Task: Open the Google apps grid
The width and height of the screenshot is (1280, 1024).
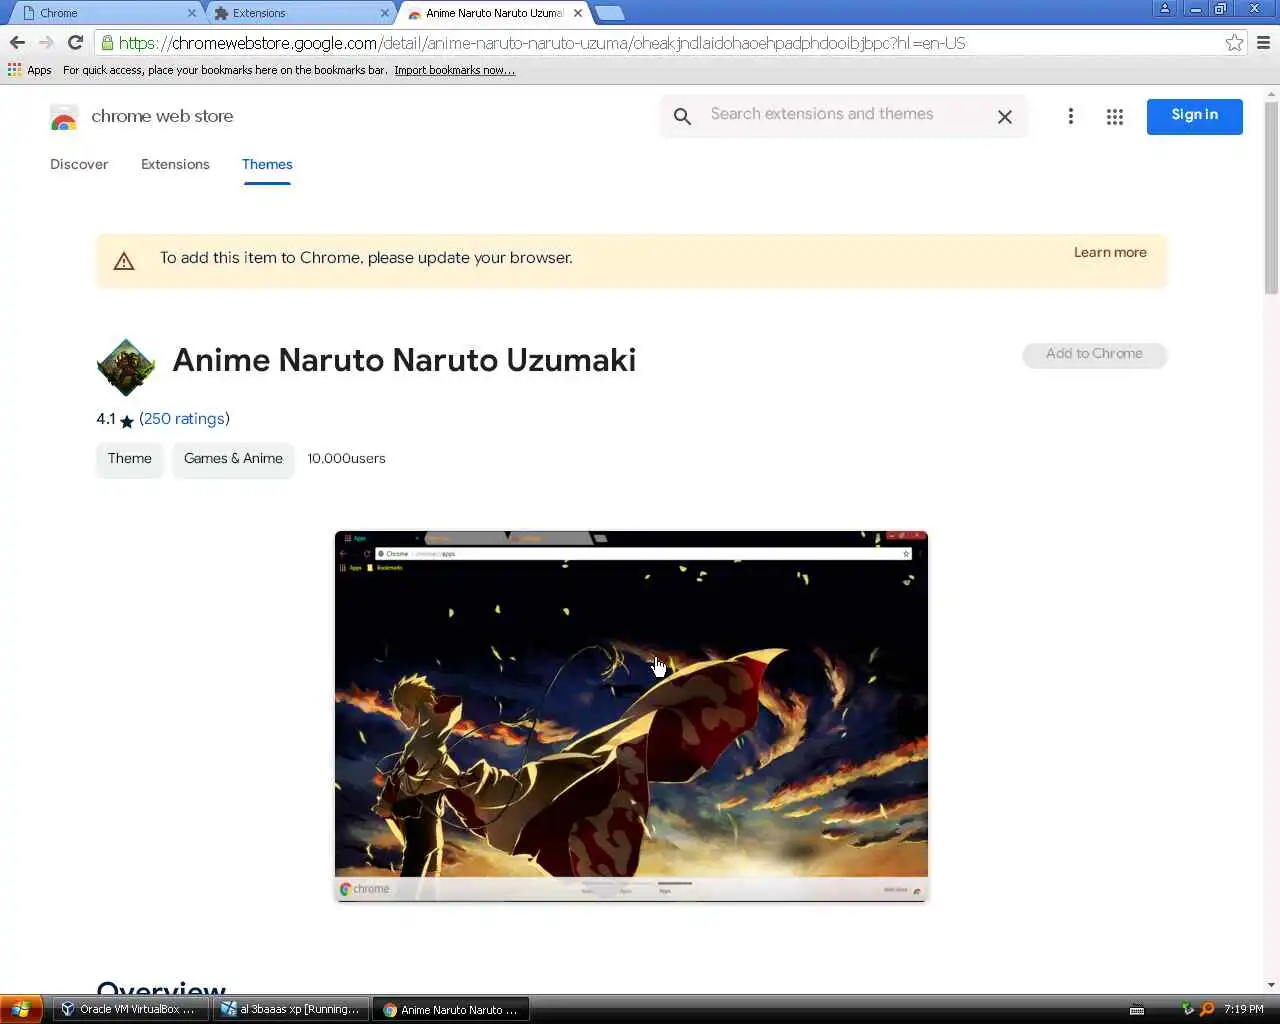Action: click(1115, 117)
